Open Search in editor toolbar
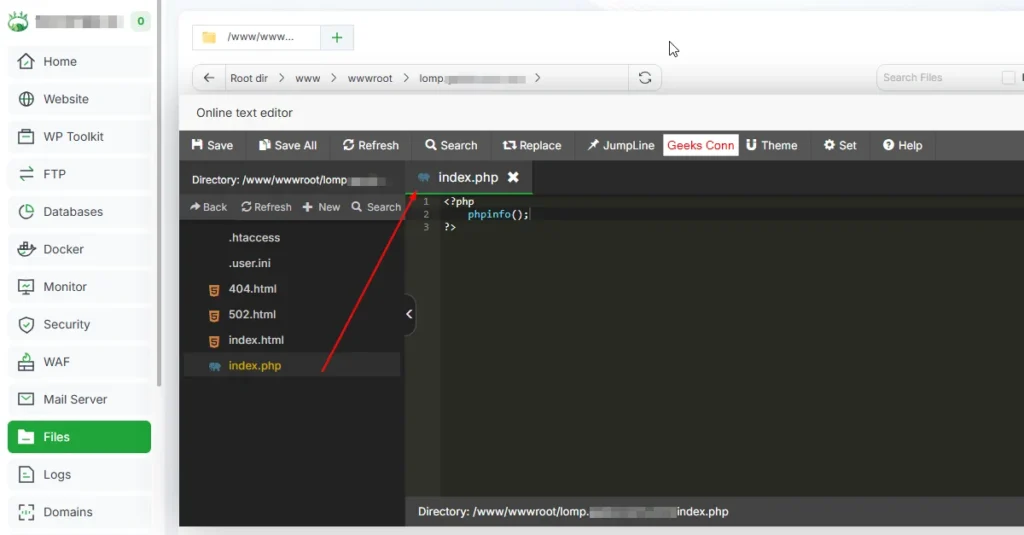The image size is (1024, 535). (451, 146)
